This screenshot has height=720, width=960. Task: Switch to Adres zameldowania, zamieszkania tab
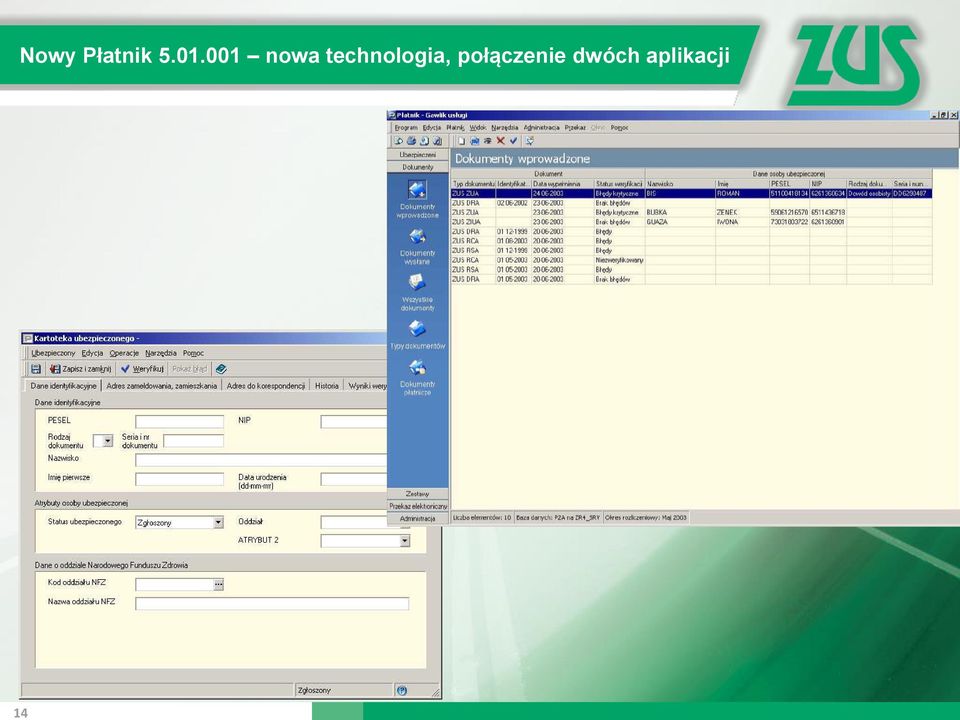162,386
